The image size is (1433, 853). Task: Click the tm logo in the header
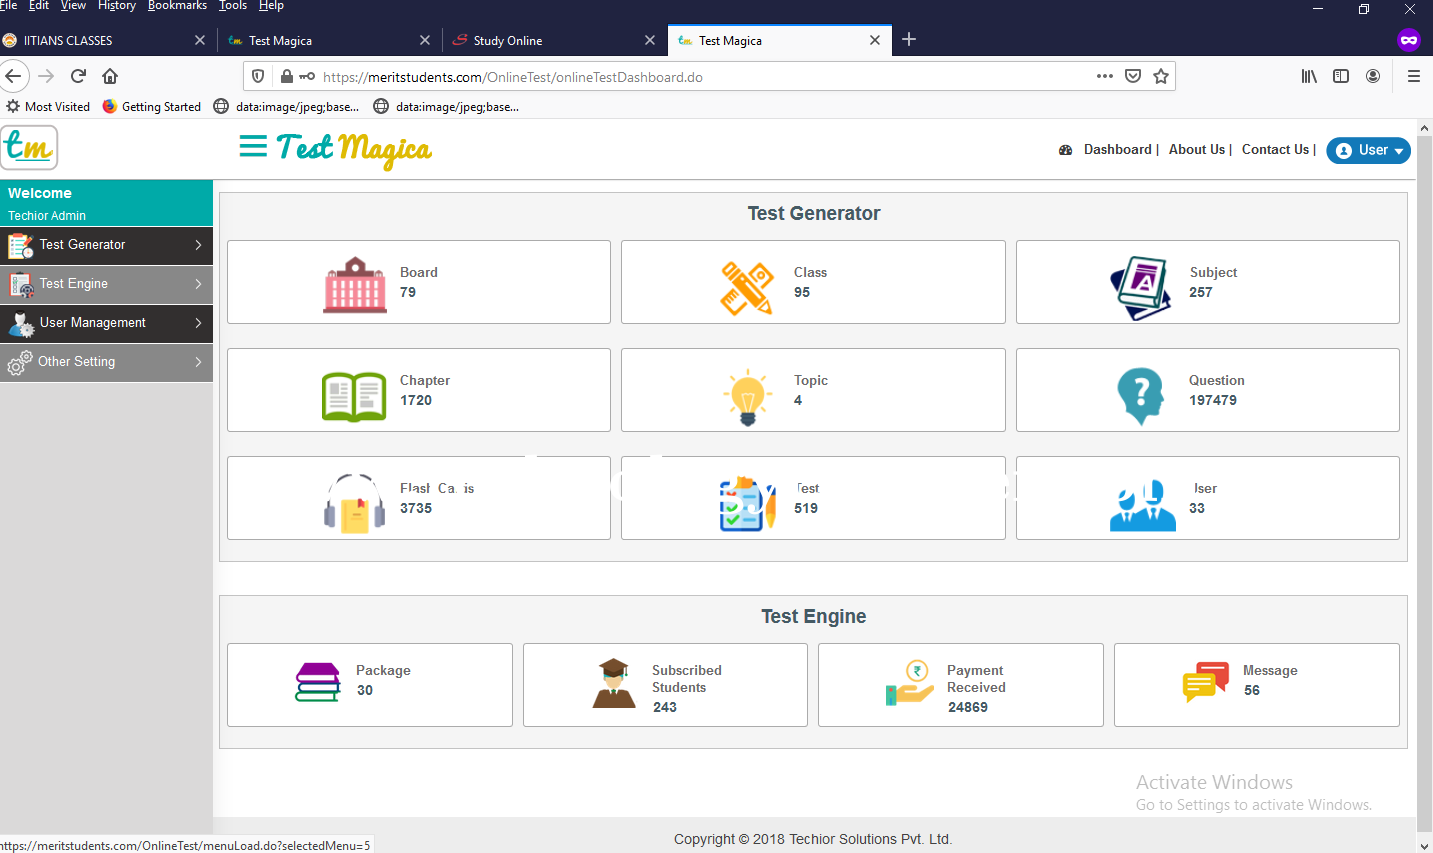click(29, 148)
